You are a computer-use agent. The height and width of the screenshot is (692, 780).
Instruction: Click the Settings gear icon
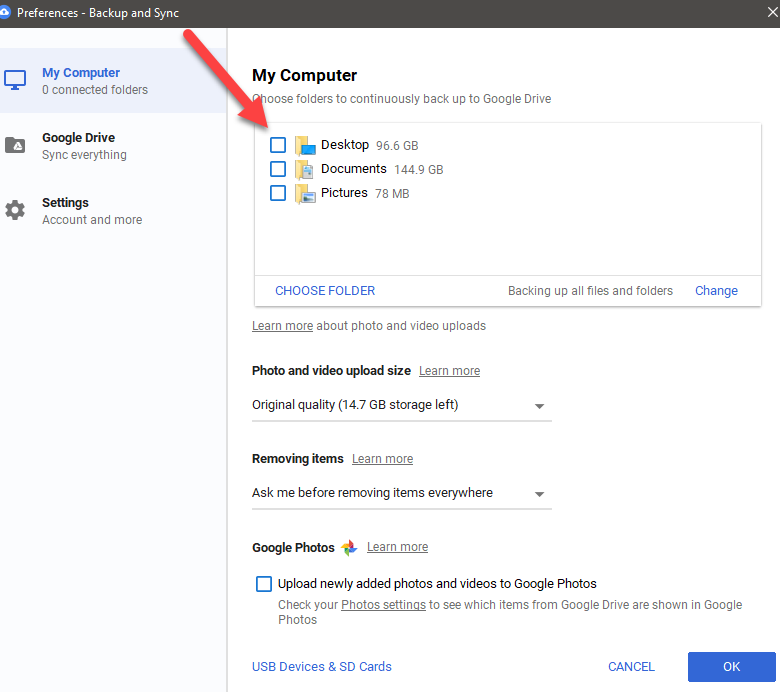coord(15,210)
